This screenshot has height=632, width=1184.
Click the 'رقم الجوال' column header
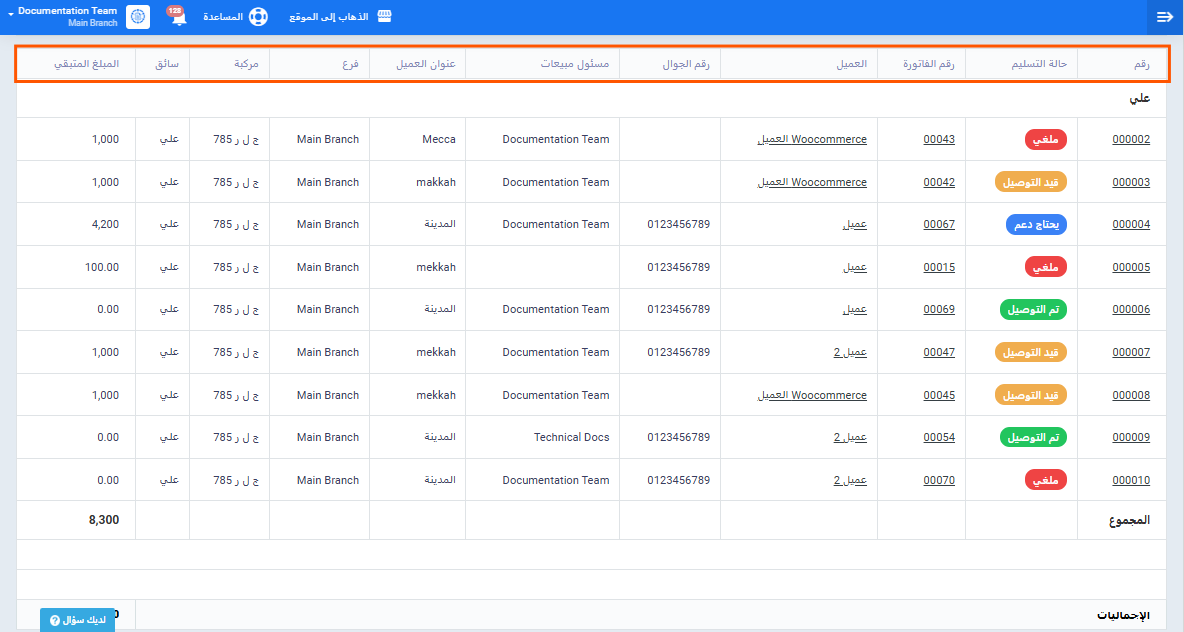686,64
